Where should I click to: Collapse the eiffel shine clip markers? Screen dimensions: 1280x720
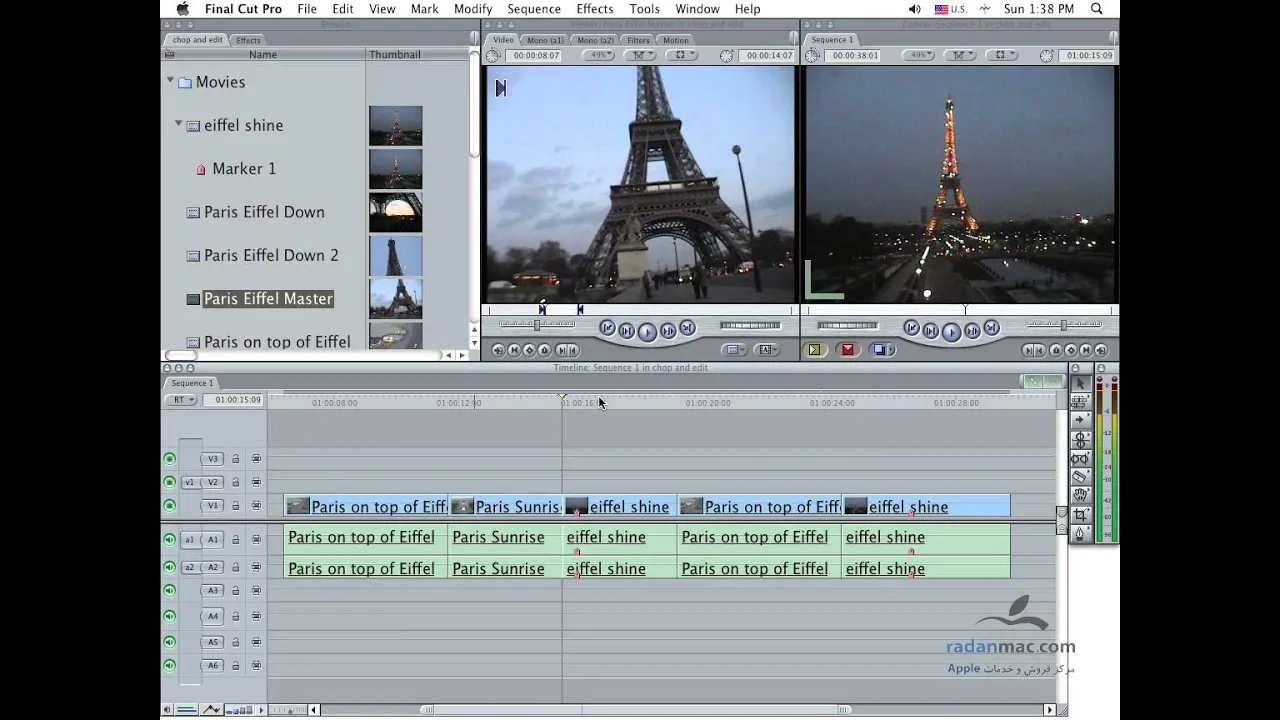coord(178,124)
